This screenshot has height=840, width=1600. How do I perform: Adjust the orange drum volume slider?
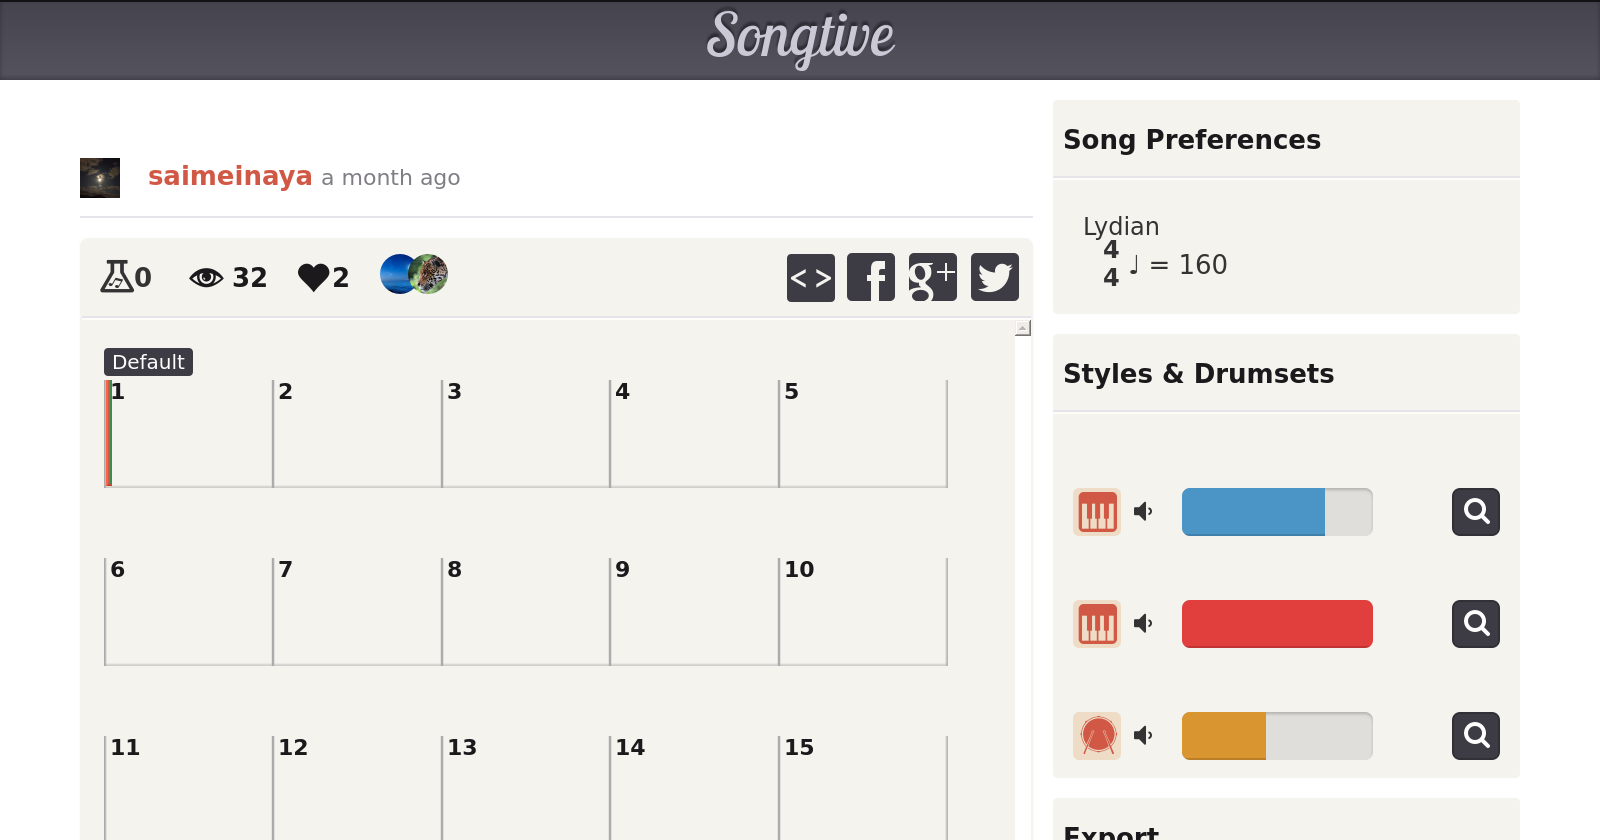click(1276, 736)
